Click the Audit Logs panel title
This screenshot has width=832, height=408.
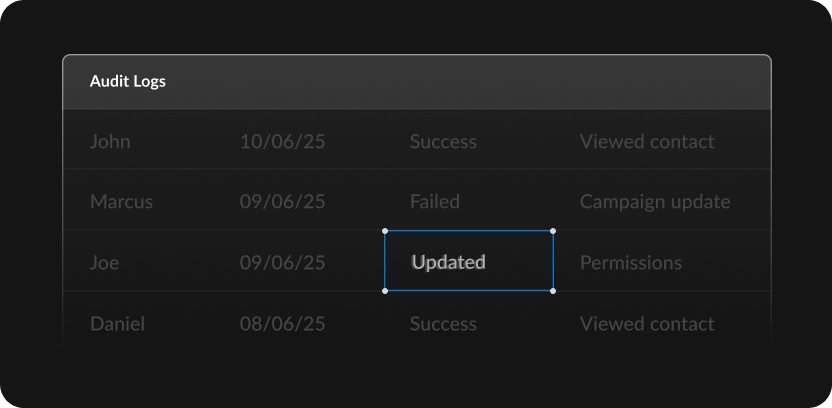[128, 82]
